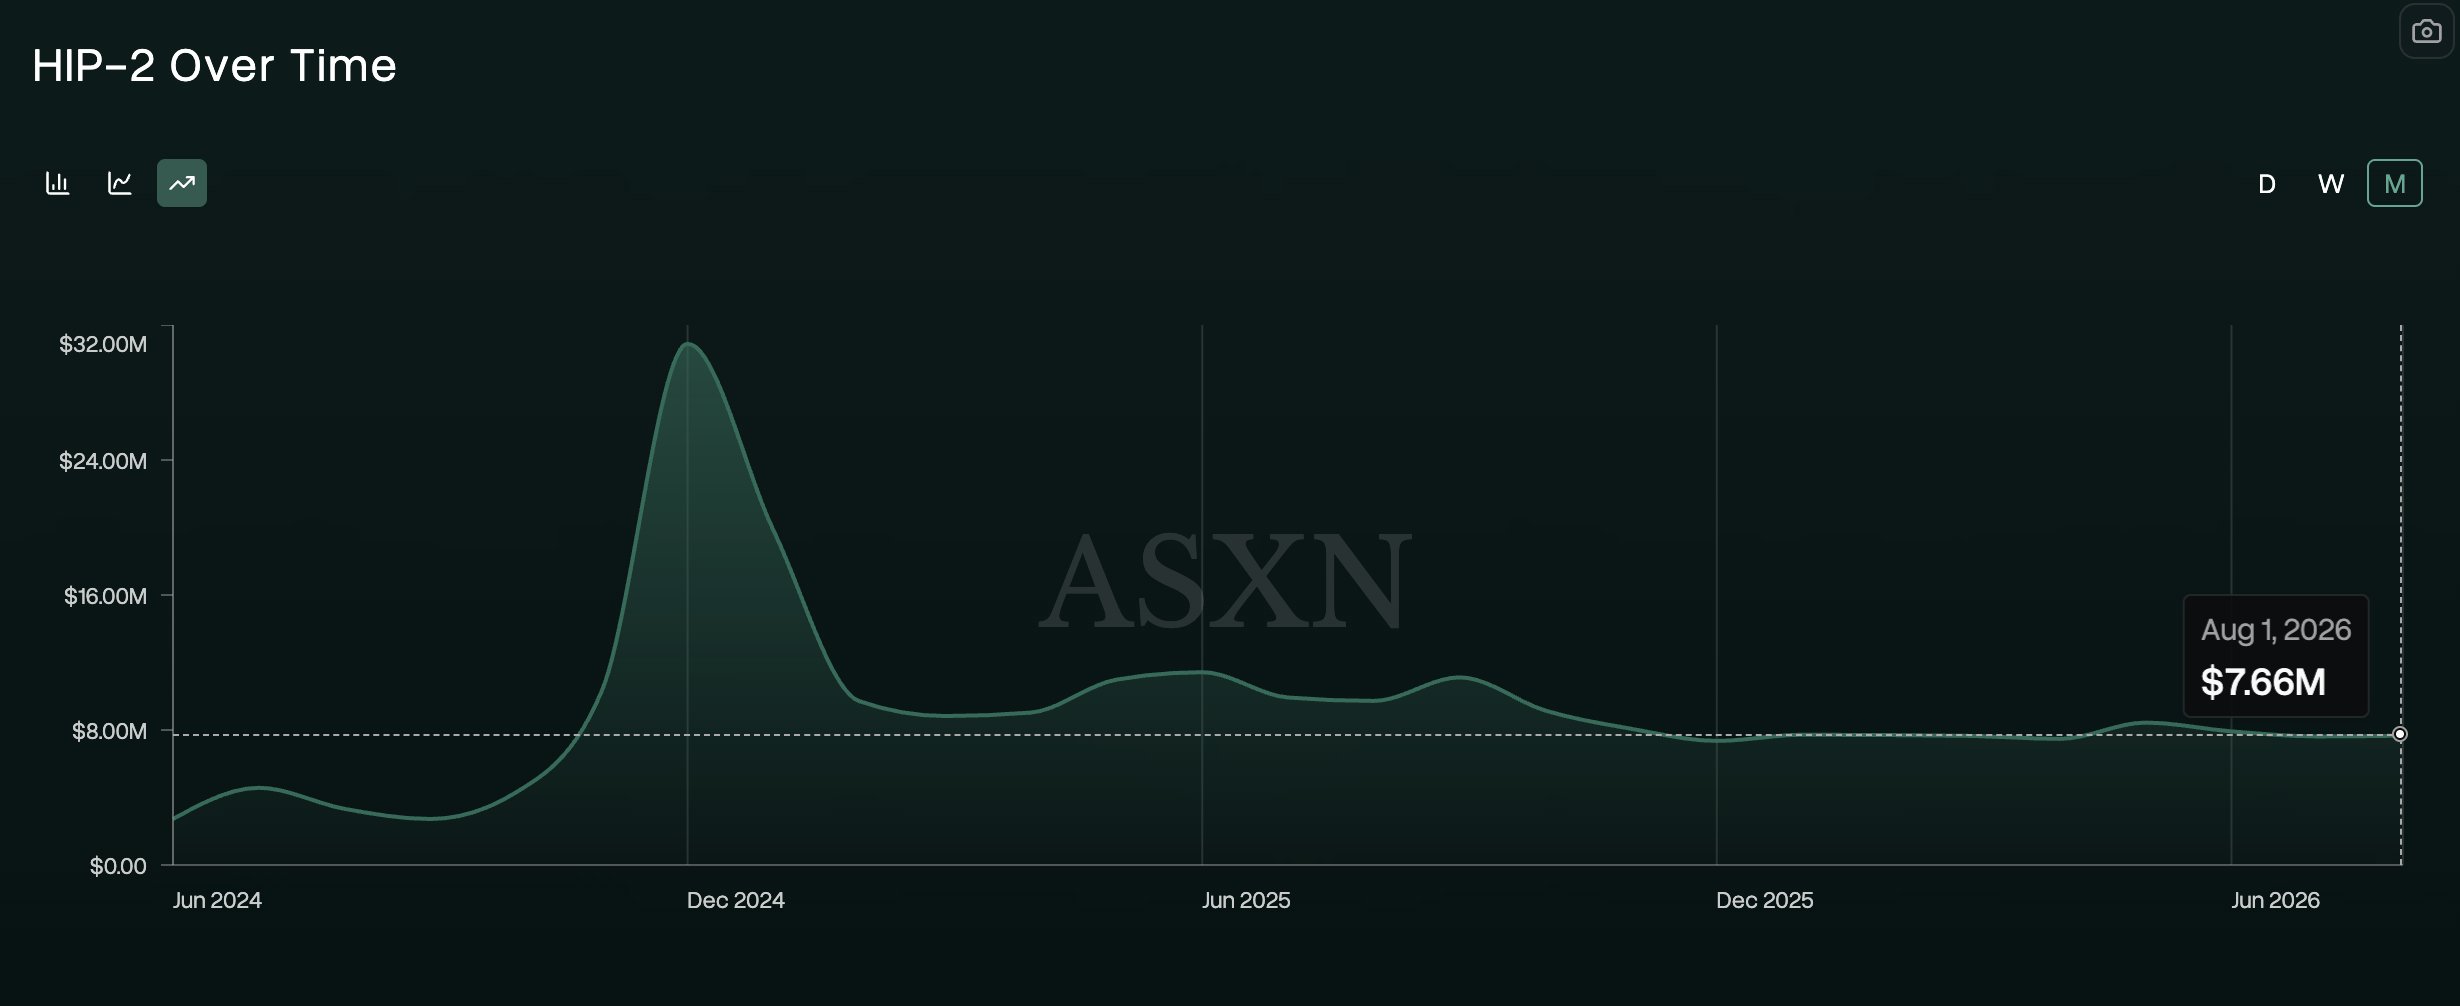Click the HIP-2 Over Time title

[x=214, y=66]
